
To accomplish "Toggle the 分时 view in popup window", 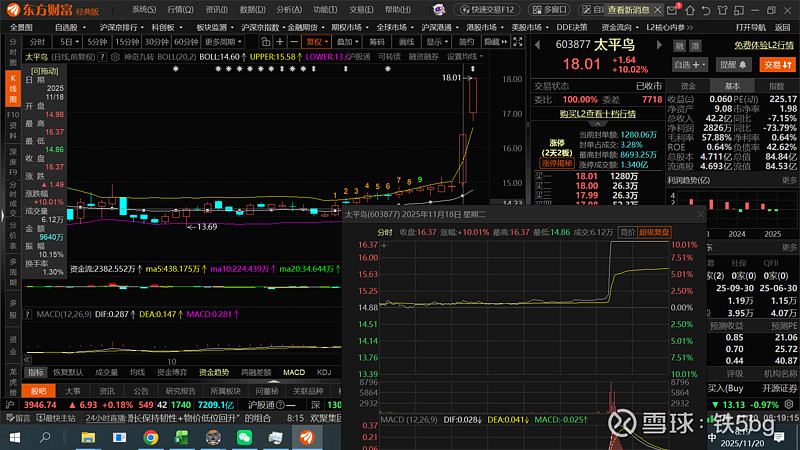I will (357, 231).
